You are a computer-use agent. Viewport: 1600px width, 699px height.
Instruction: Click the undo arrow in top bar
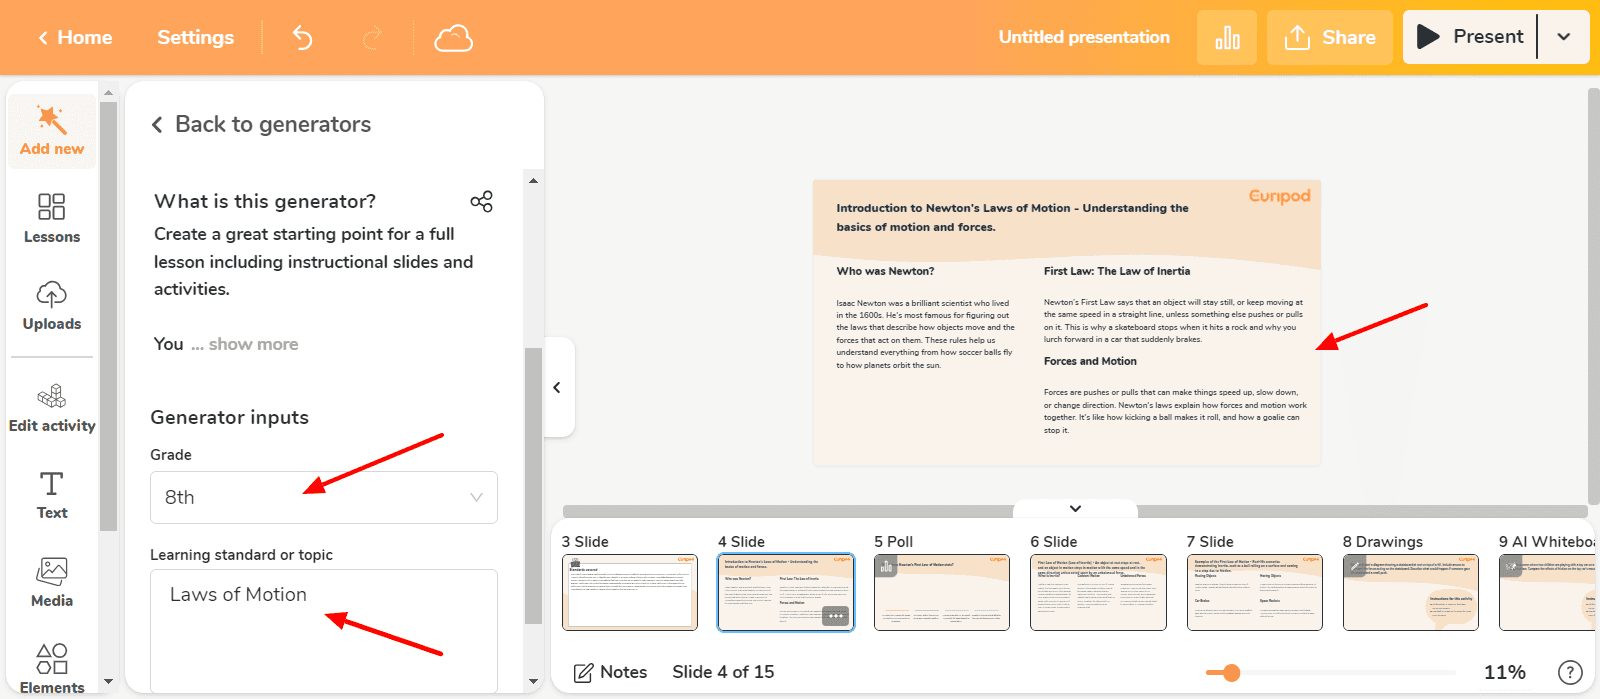(302, 38)
